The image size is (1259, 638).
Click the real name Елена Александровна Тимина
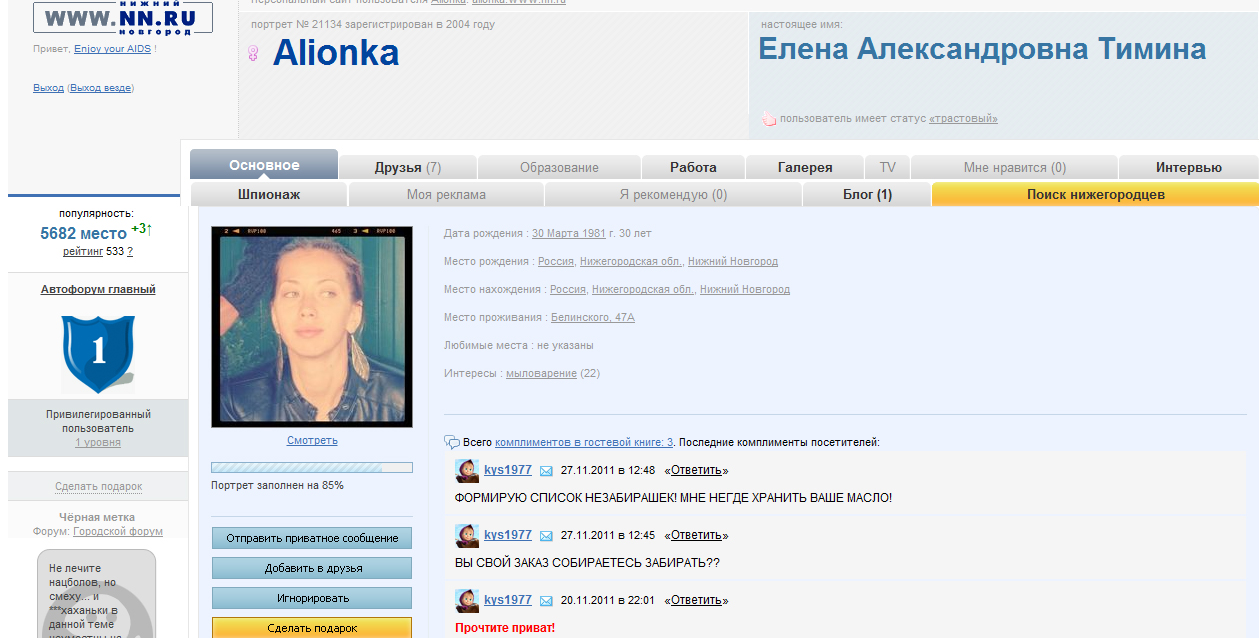pyautogui.click(x=982, y=48)
